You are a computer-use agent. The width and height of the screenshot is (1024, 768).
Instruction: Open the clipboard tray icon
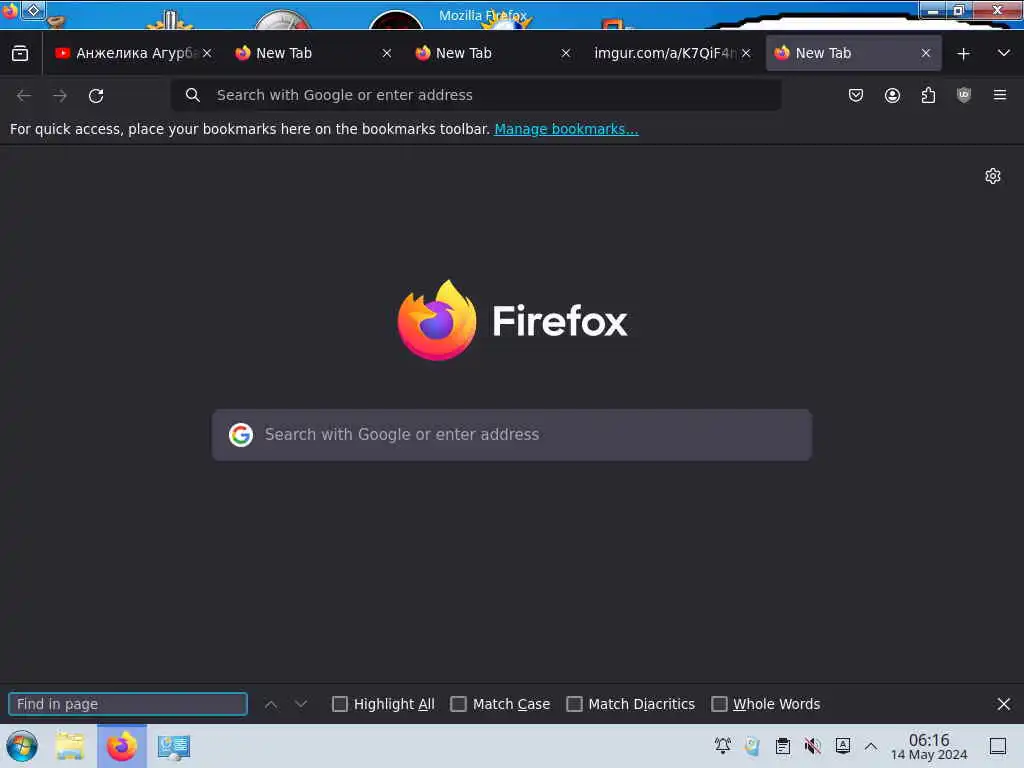click(782, 746)
